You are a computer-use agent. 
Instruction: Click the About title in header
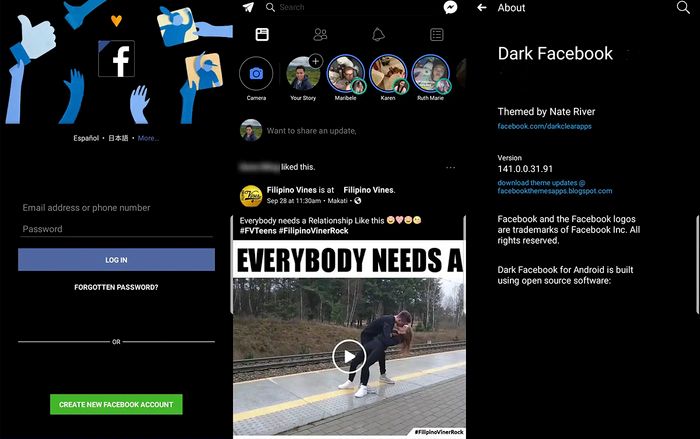511,8
